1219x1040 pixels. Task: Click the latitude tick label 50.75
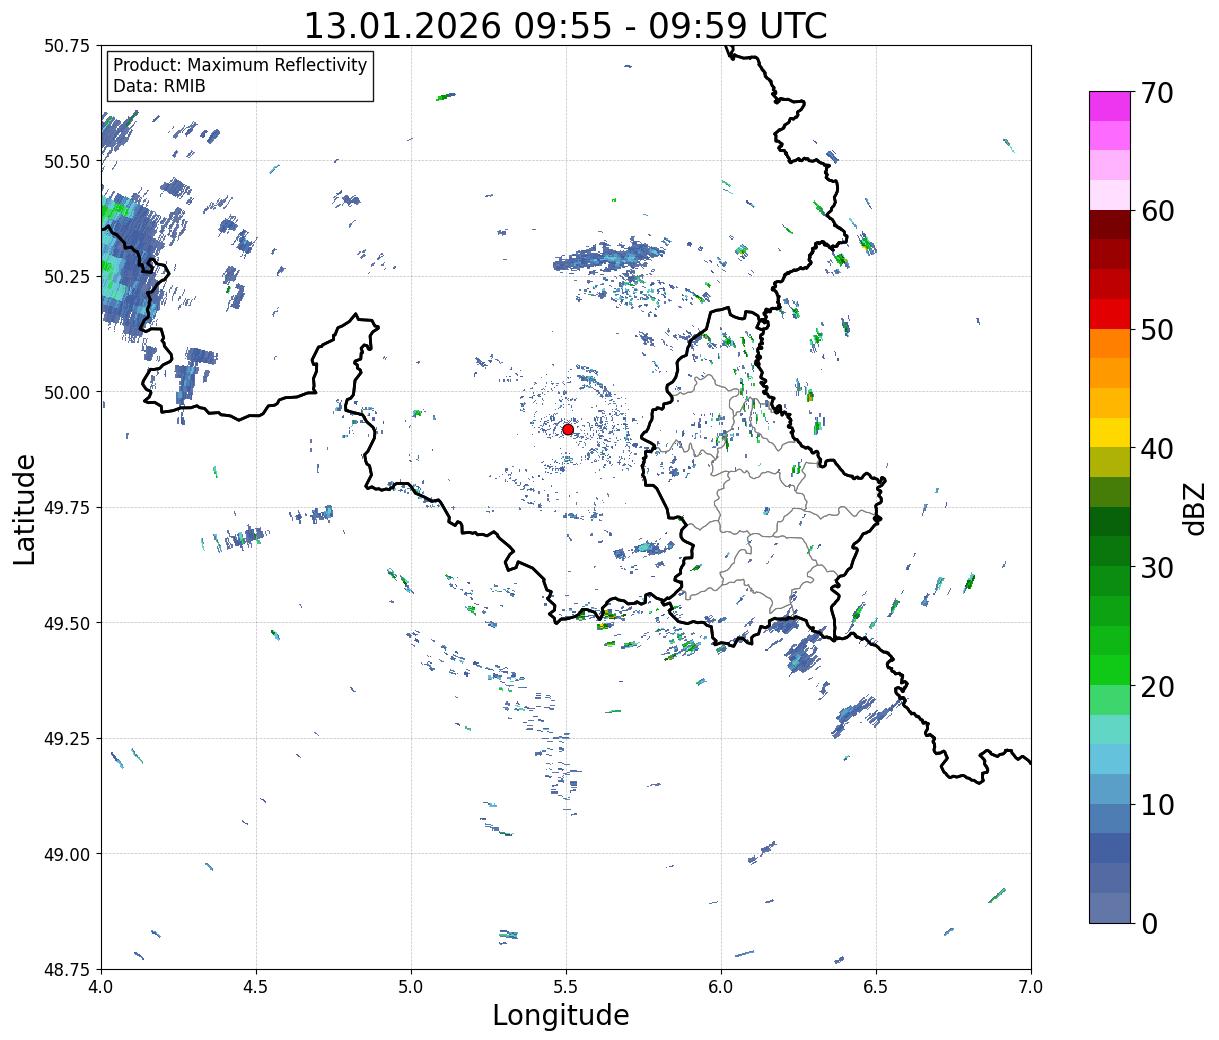pos(67,46)
